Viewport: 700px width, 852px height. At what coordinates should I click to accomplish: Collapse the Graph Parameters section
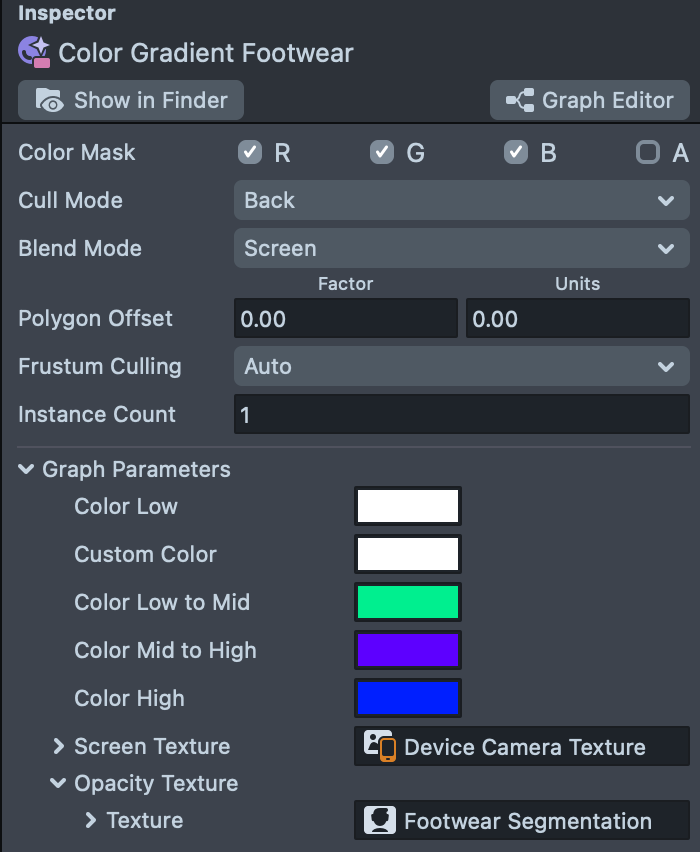[x=26, y=469]
